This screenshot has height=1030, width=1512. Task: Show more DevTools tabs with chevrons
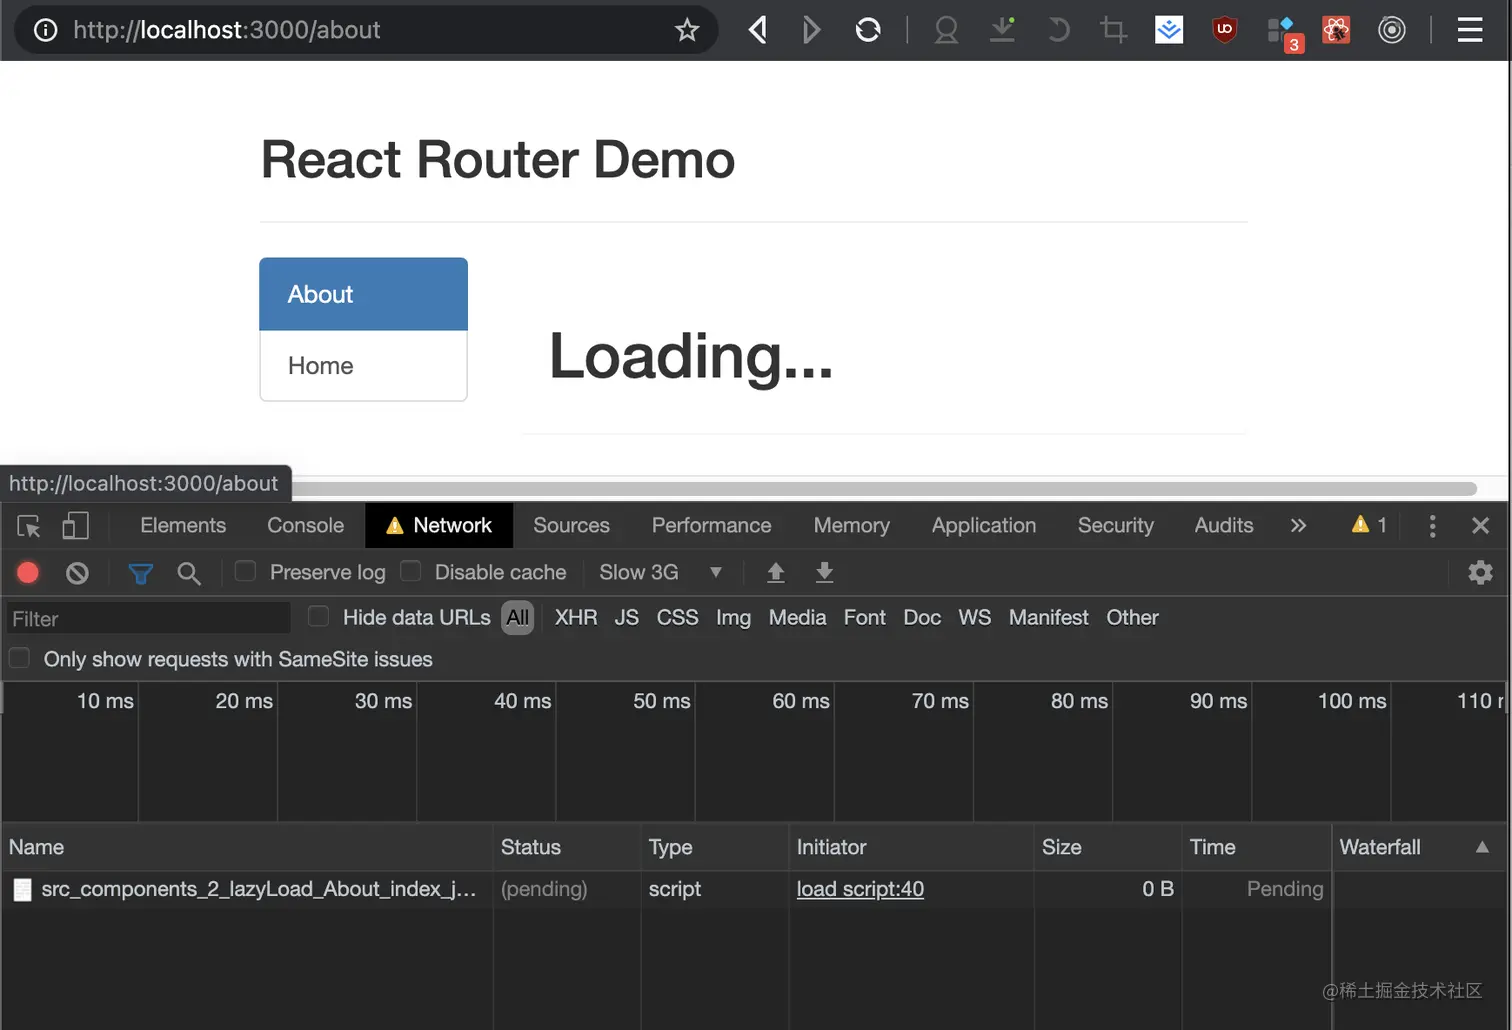[1298, 525]
